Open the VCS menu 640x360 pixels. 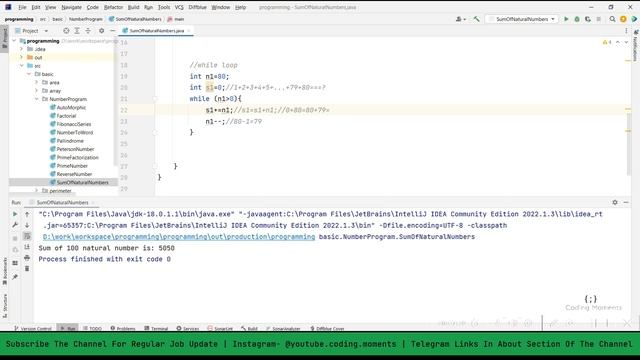coord(179,7)
